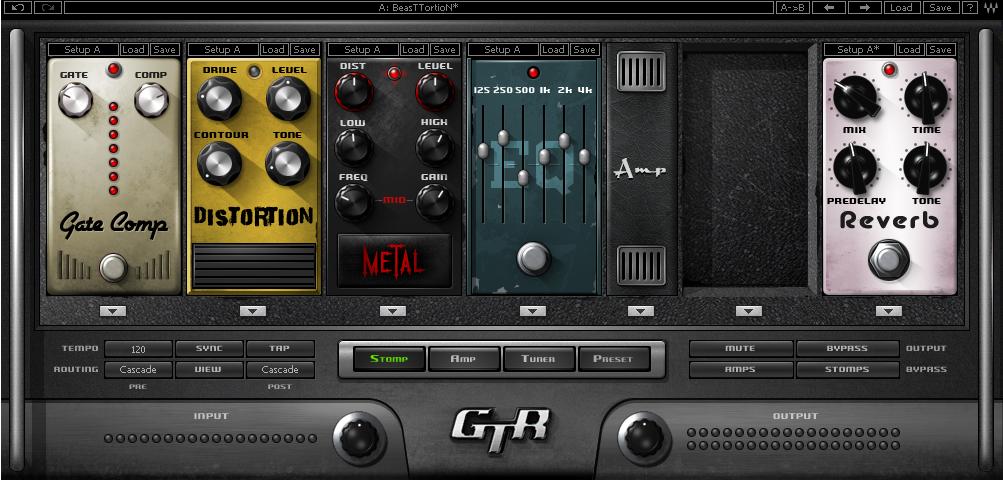Toggle the EQ pedal footswitch
The height and width of the screenshot is (480, 1003).
coord(533,259)
